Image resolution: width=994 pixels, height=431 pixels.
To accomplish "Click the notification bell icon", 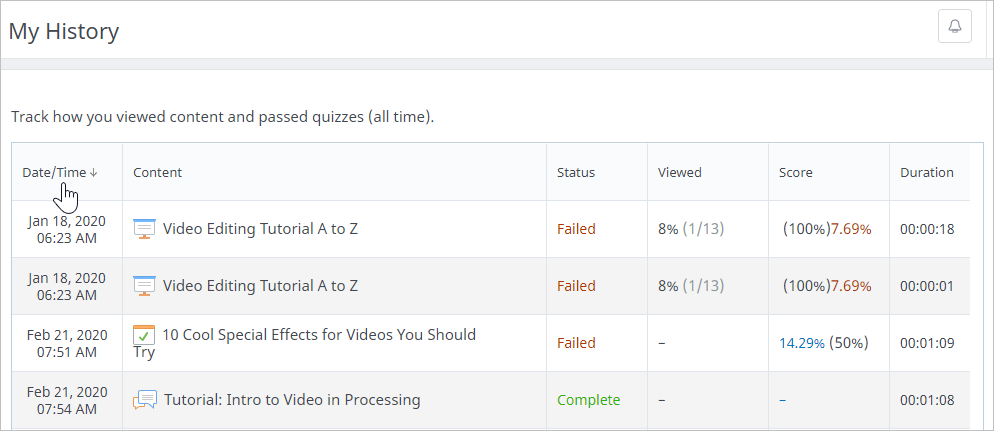I will point(955,26).
